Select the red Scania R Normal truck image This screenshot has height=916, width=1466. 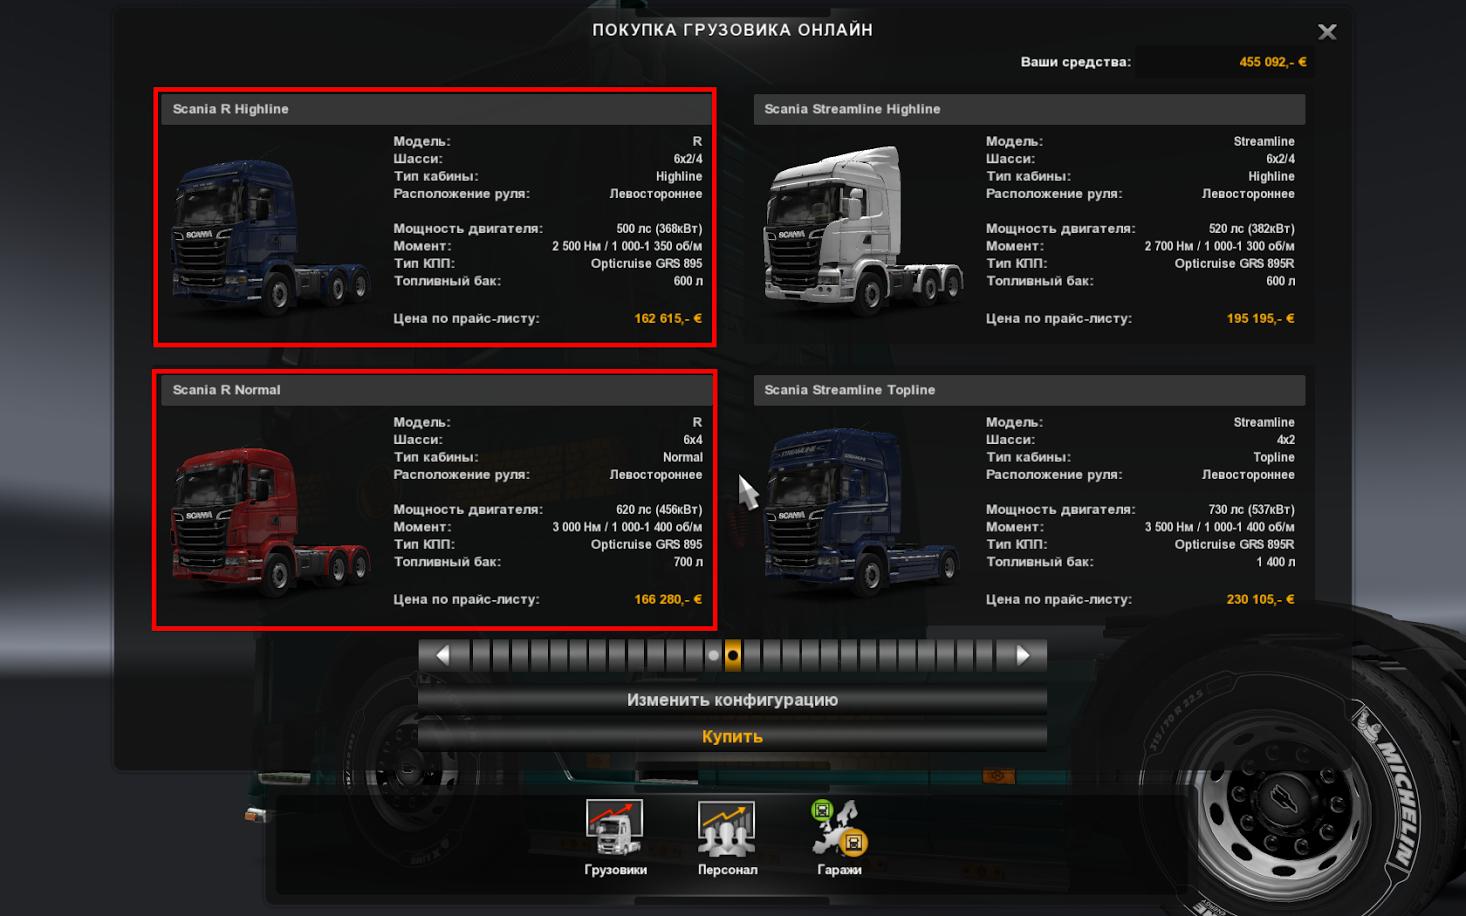tap(272, 518)
